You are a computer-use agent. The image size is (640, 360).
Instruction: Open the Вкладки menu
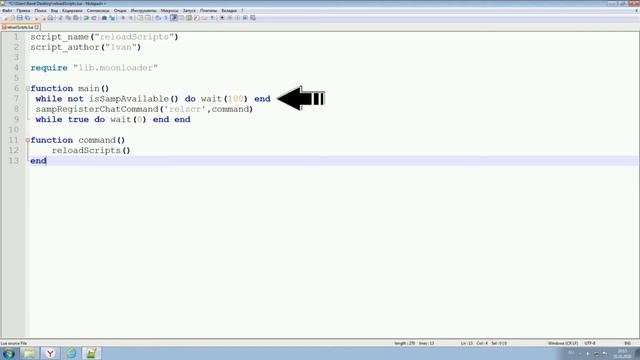pyautogui.click(x=229, y=11)
